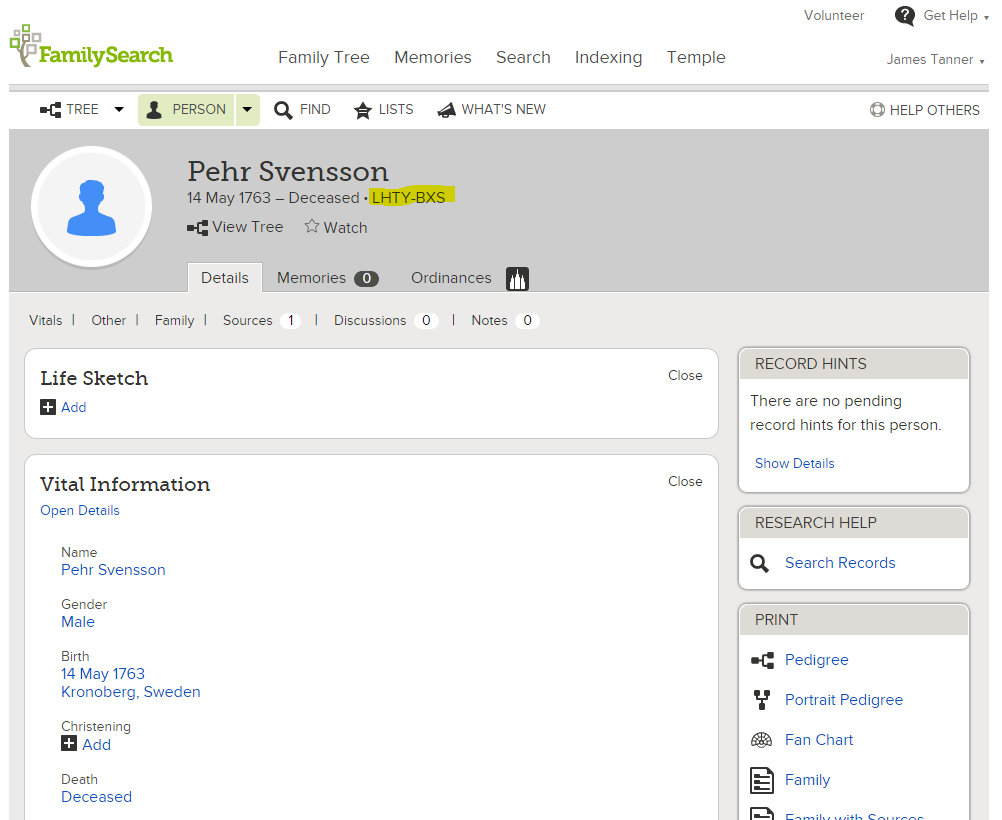This screenshot has height=820, width=1002.
Task: Click the megaphone What's New icon
Action: coord(446,110)
